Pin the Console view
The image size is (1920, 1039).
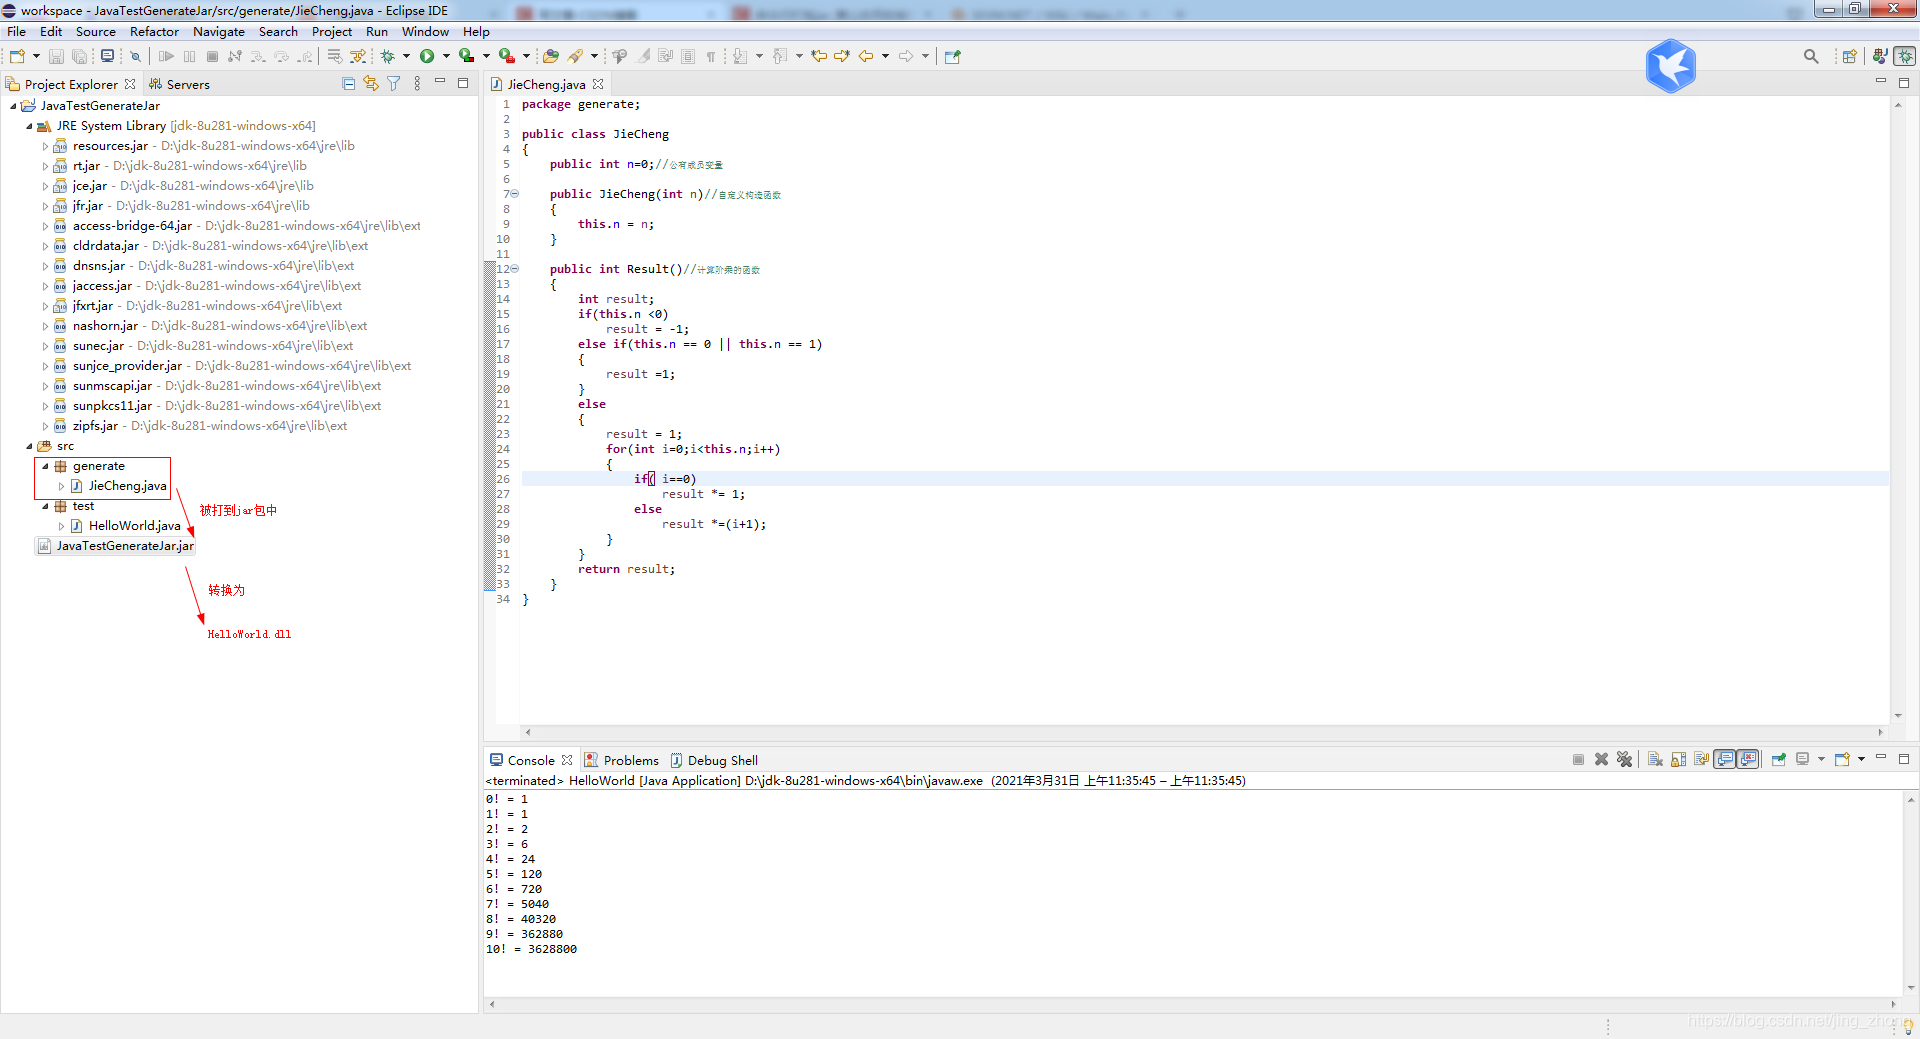pos(1779,760)
